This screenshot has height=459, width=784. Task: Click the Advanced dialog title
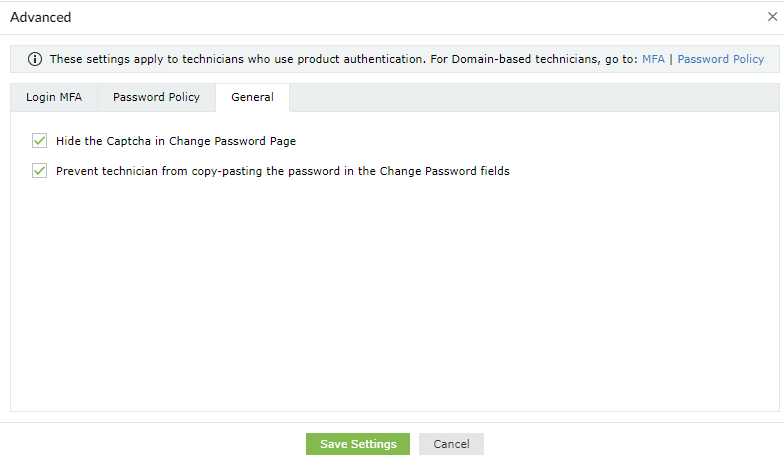(x=41, y=17)
